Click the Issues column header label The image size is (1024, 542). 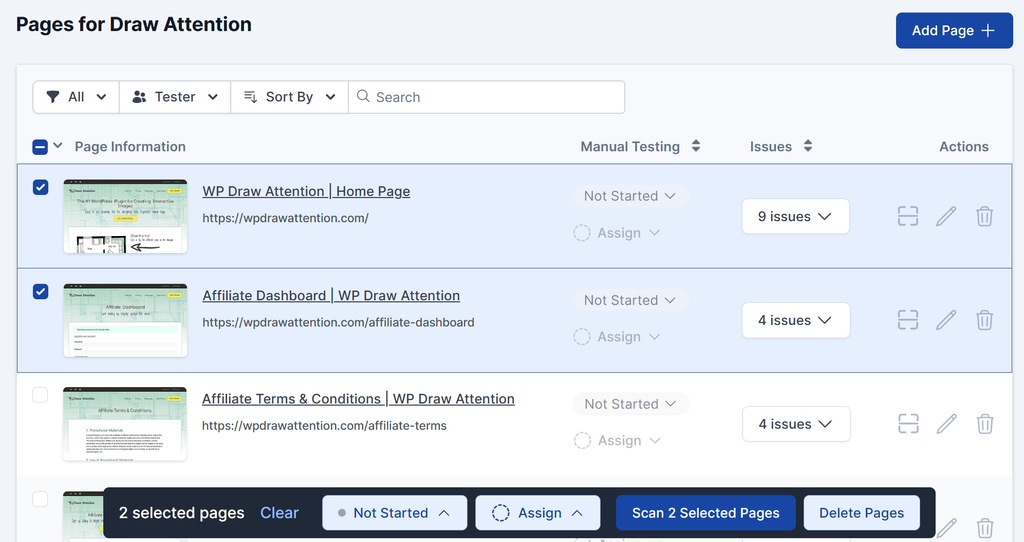(771, 146)
